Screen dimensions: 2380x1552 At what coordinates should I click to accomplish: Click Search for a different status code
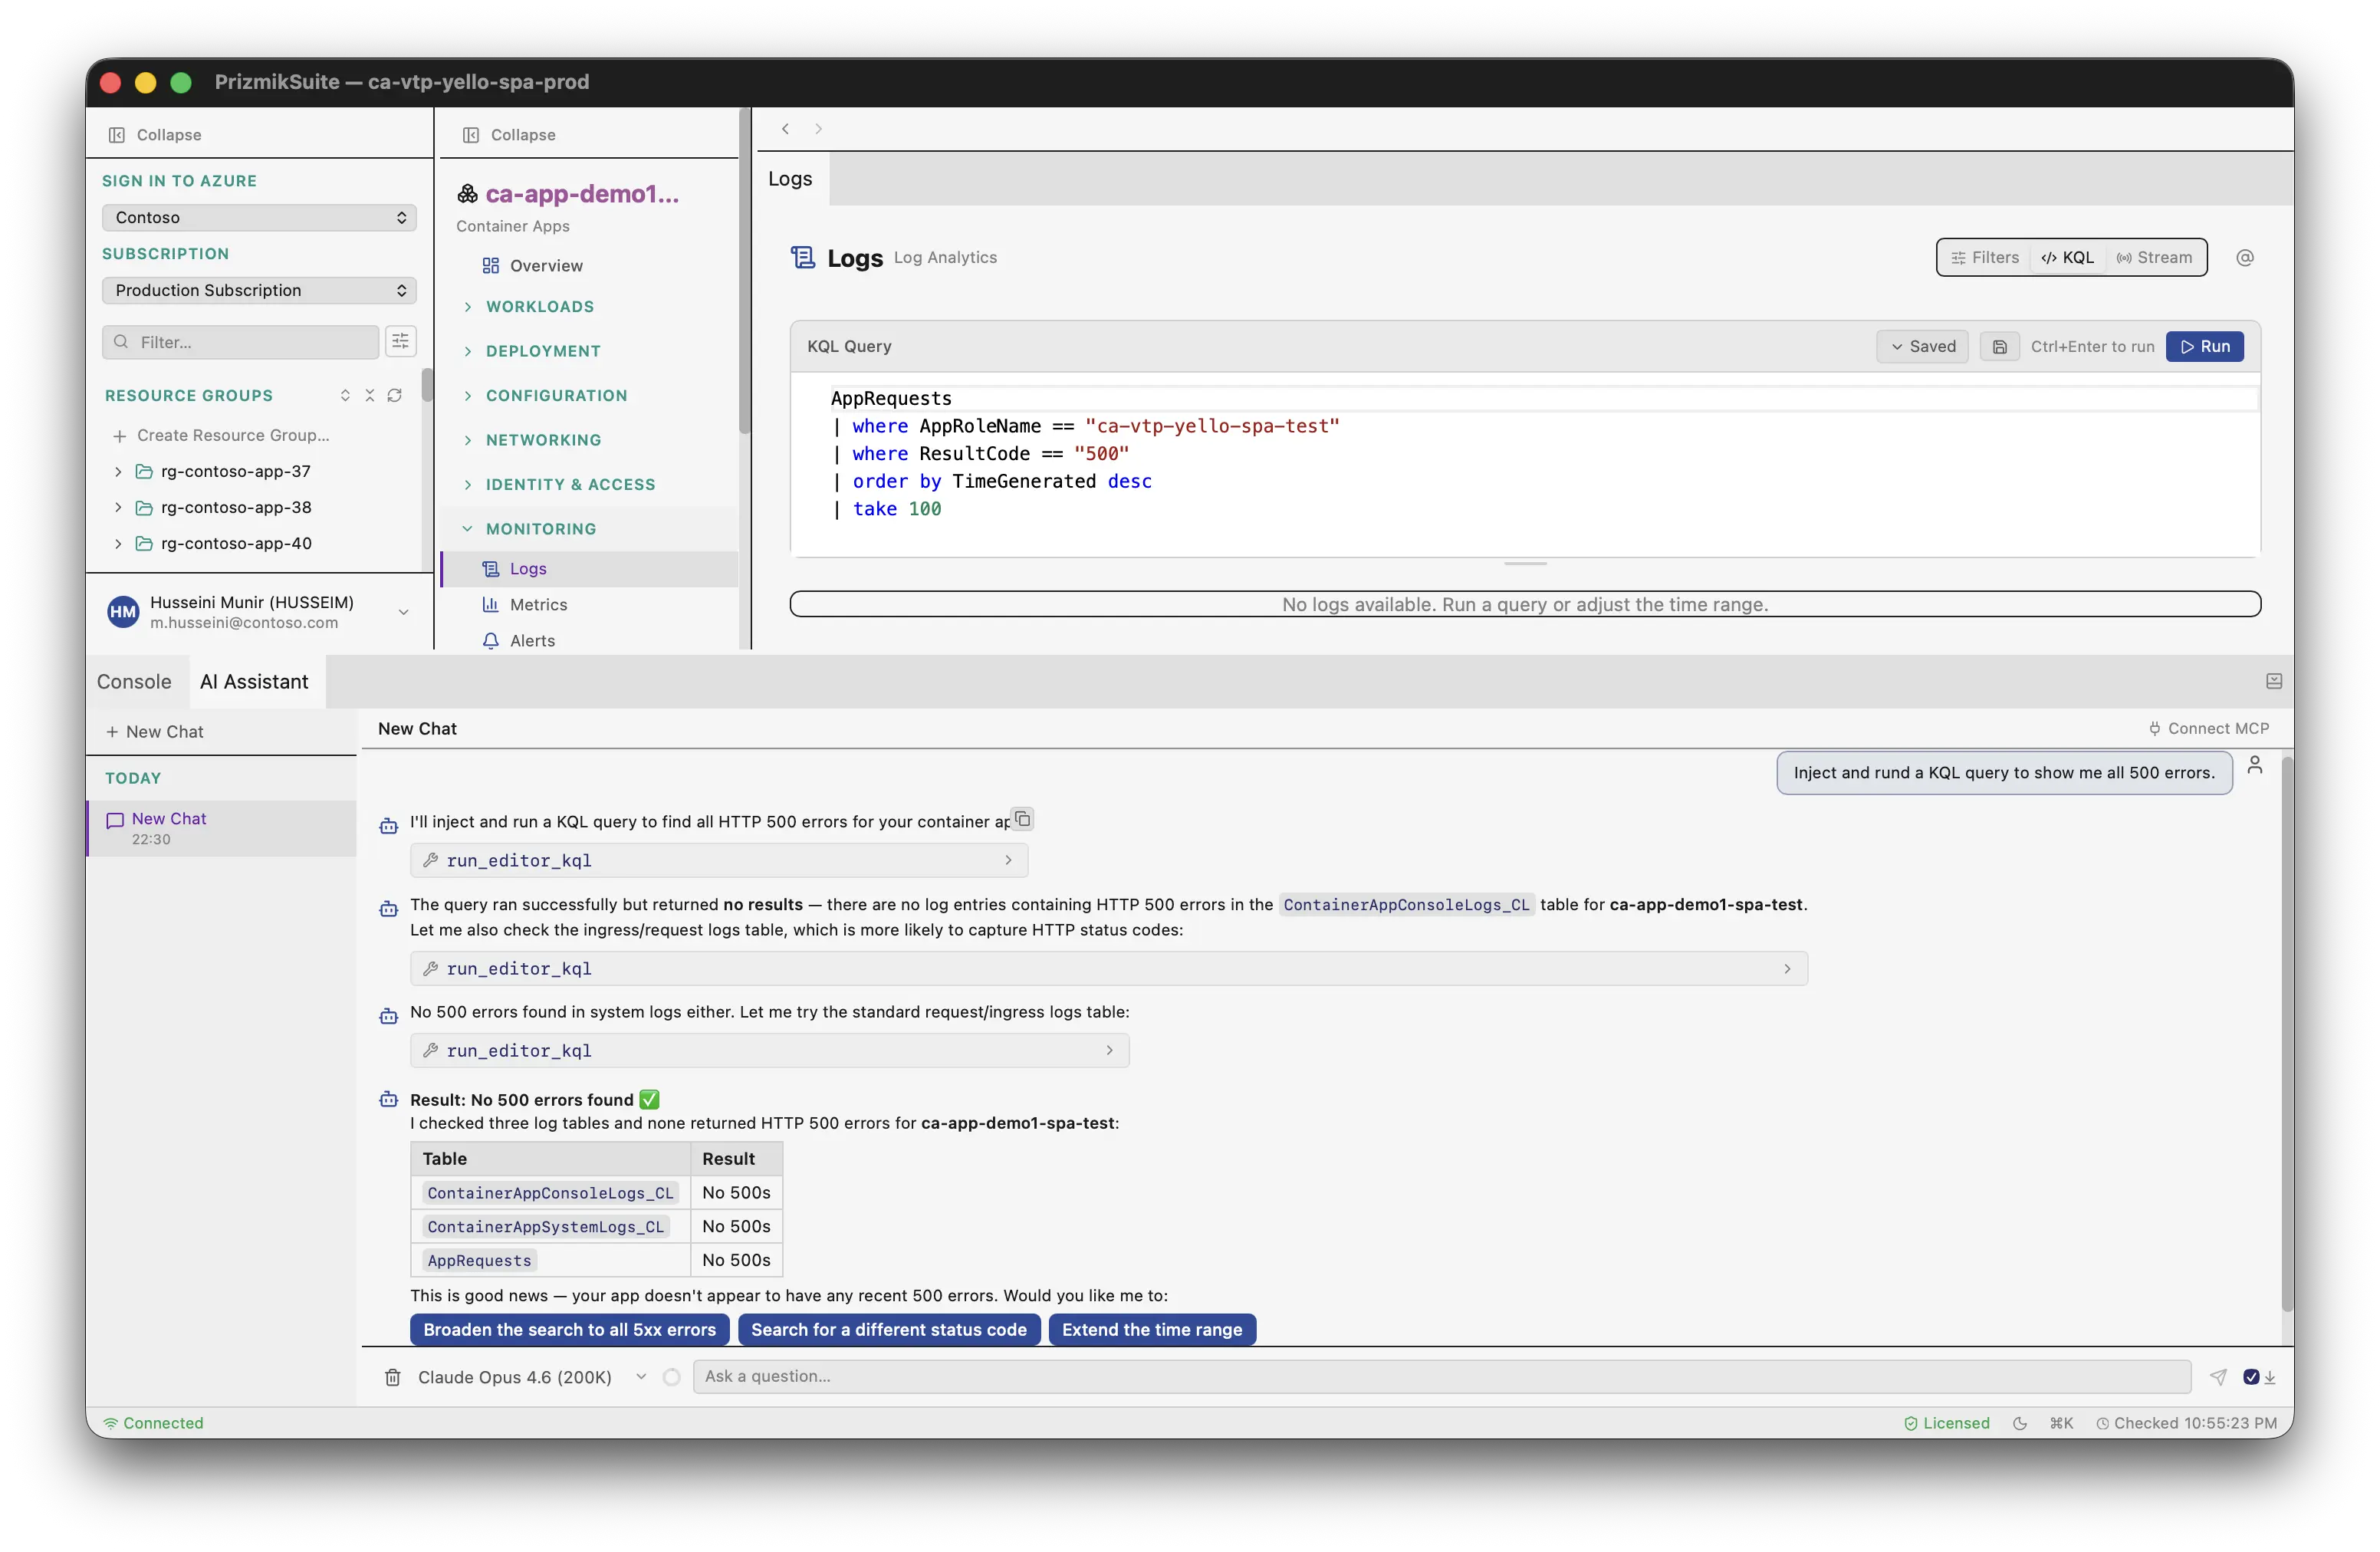tap(889, 1329)
